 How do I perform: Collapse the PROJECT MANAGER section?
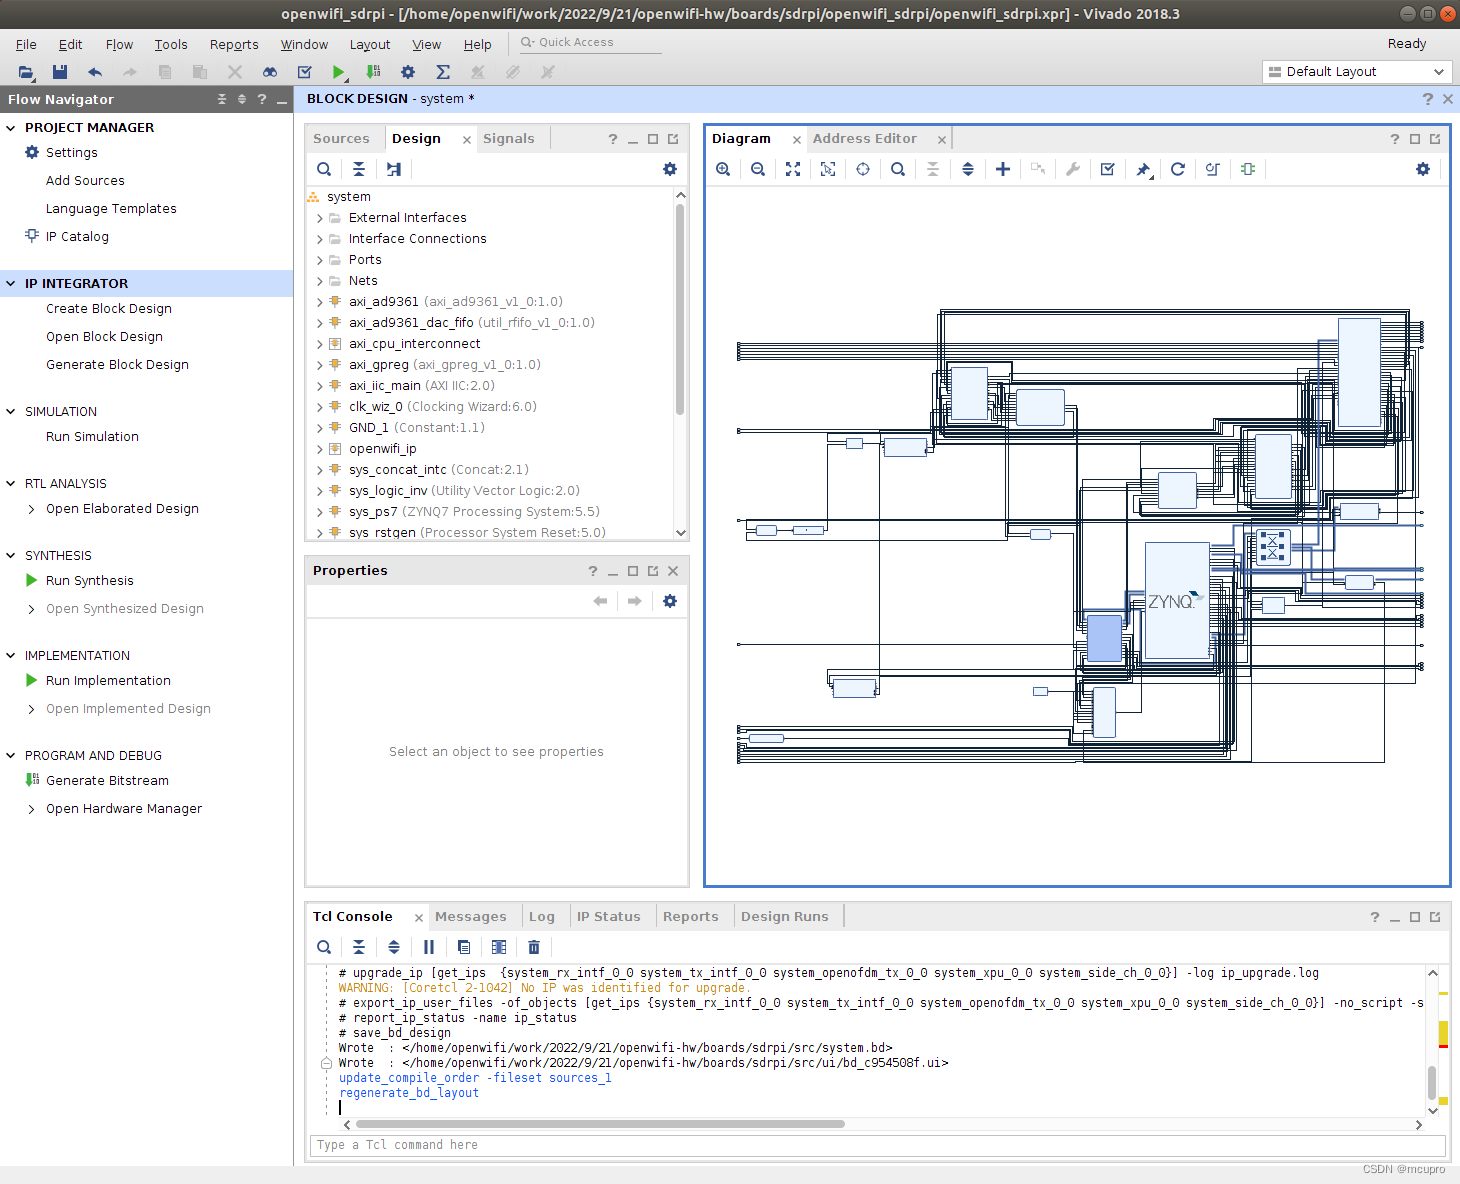tap(11, 128)
